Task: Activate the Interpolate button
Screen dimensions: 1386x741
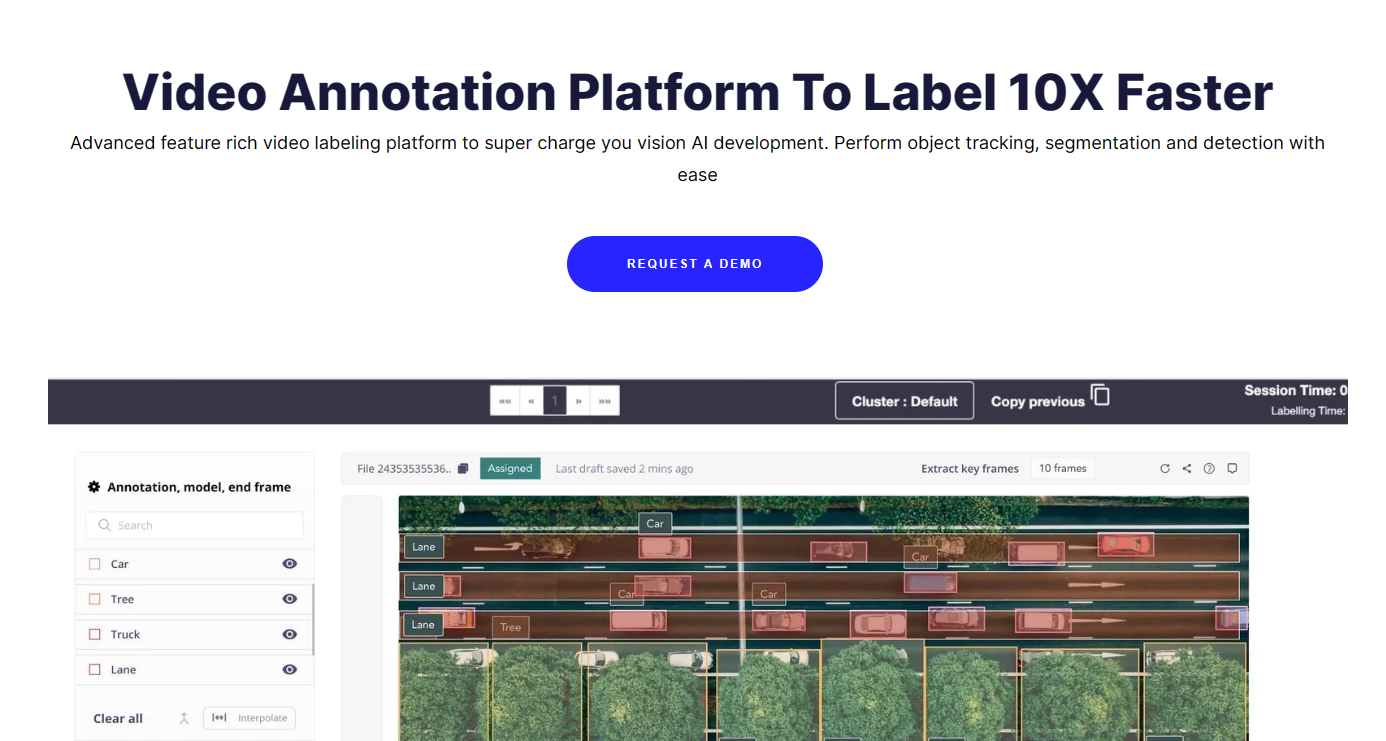Action: pyautogui.click(x=248, y=718)
